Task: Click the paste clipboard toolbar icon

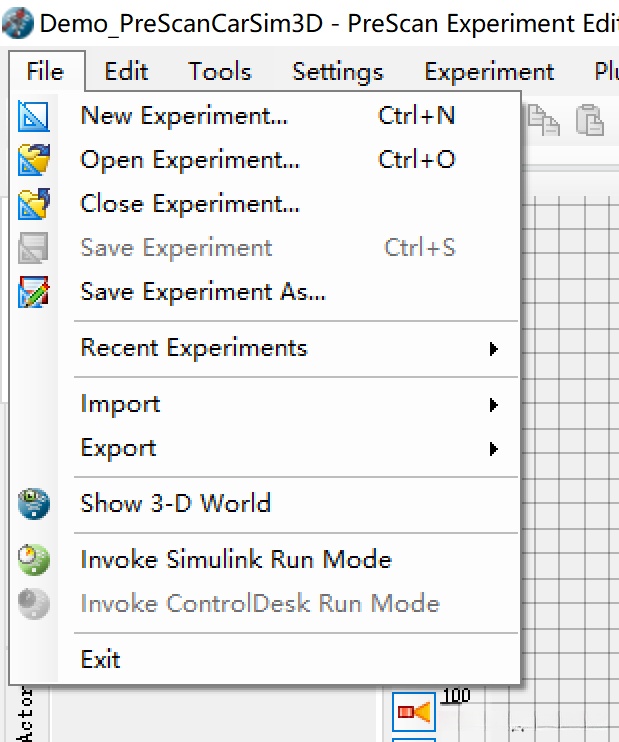Action: 592,120
